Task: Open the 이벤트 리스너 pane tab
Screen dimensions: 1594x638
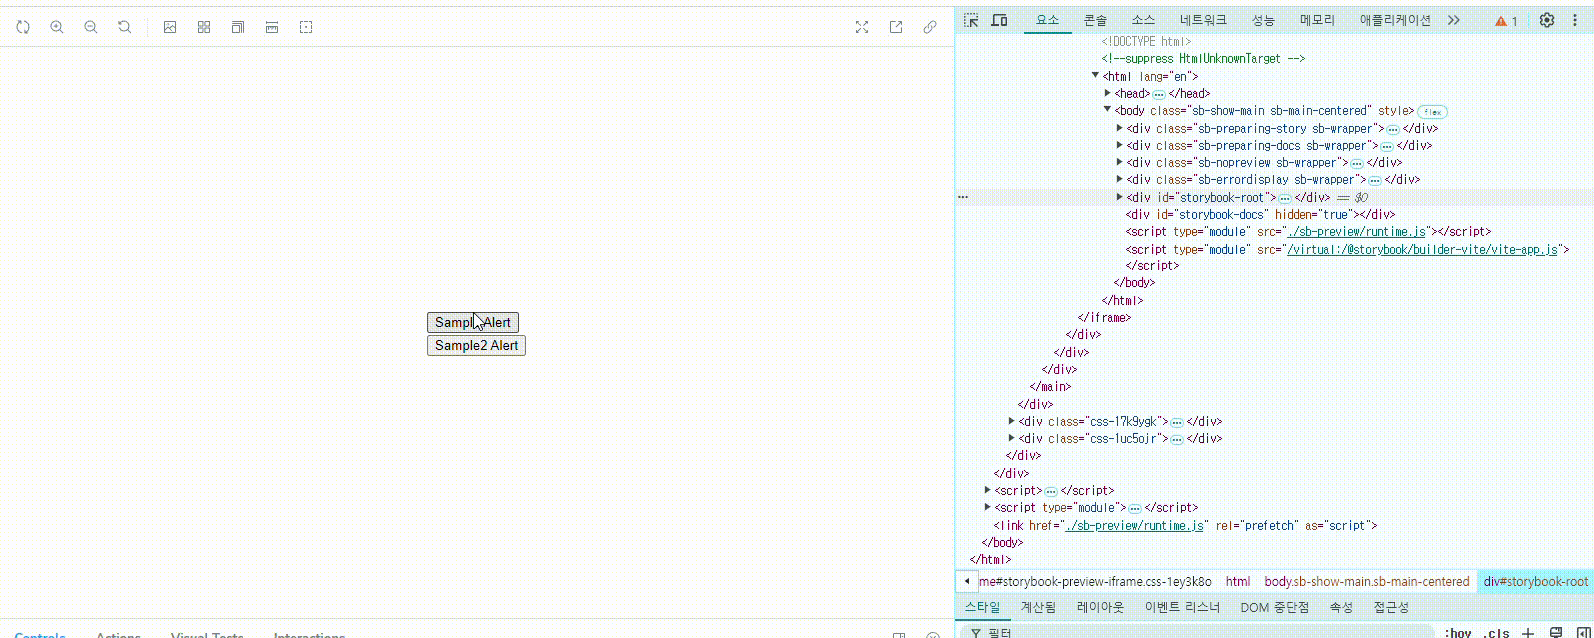Action: [1182, 607]
